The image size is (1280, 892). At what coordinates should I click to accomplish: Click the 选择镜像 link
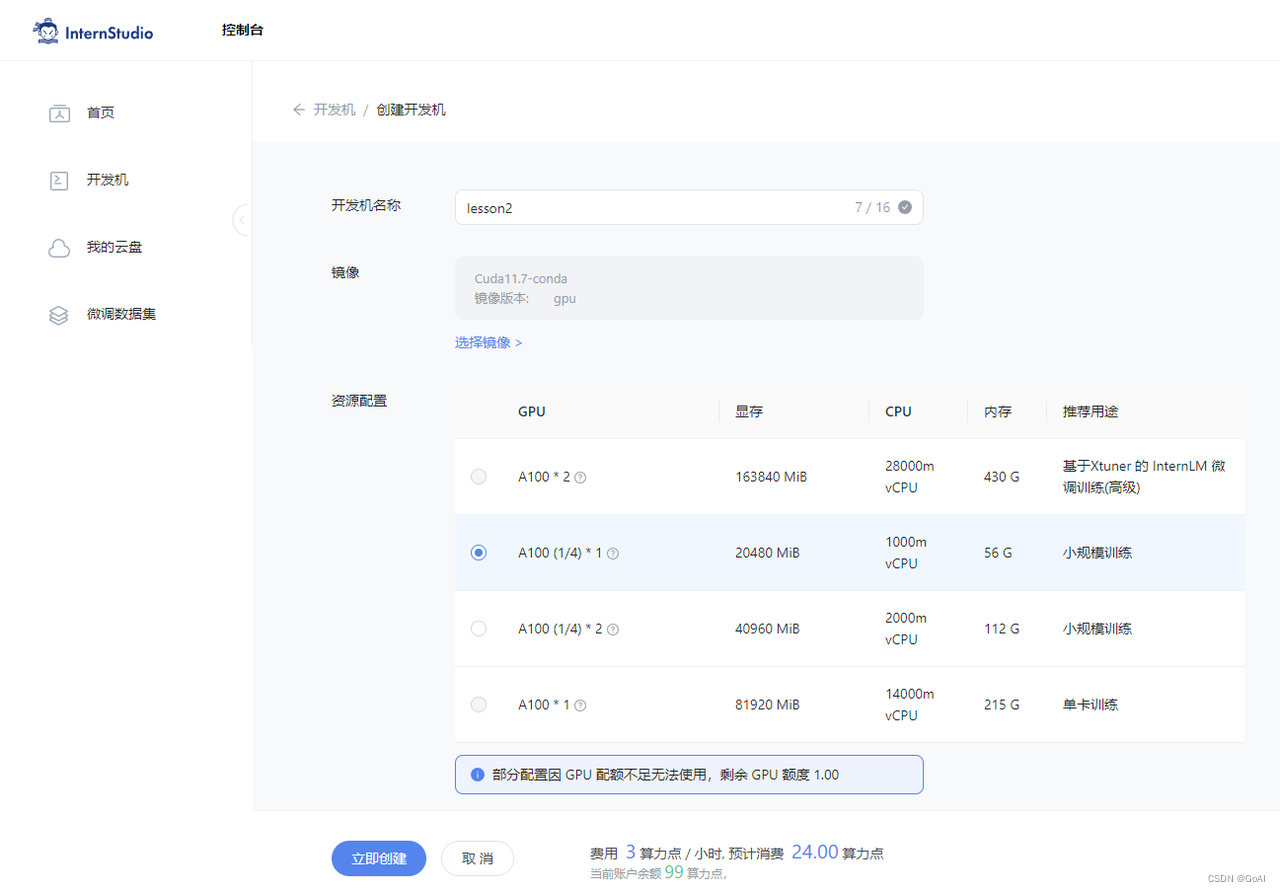(x=488, y=342)
